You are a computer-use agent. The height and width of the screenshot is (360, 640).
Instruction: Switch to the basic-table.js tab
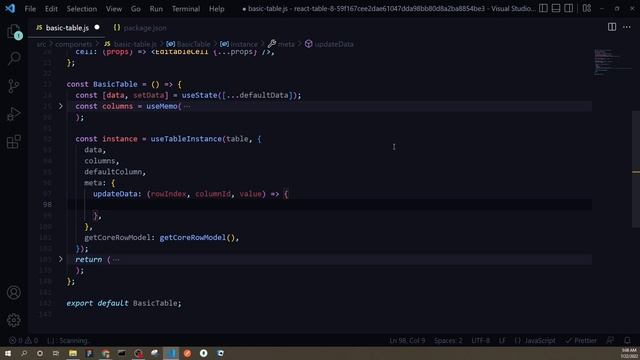(67, 28)
